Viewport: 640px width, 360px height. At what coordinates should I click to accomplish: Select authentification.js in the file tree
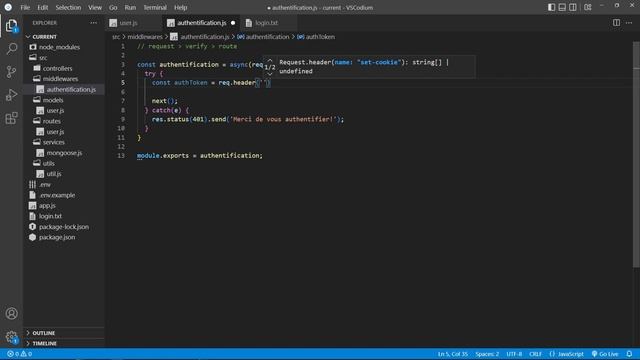(71, 89)
